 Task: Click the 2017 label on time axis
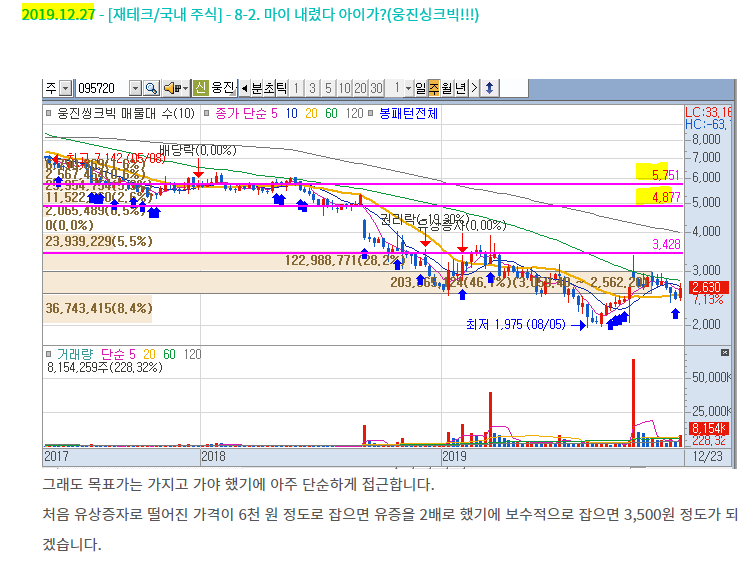[x=56, y=457]
